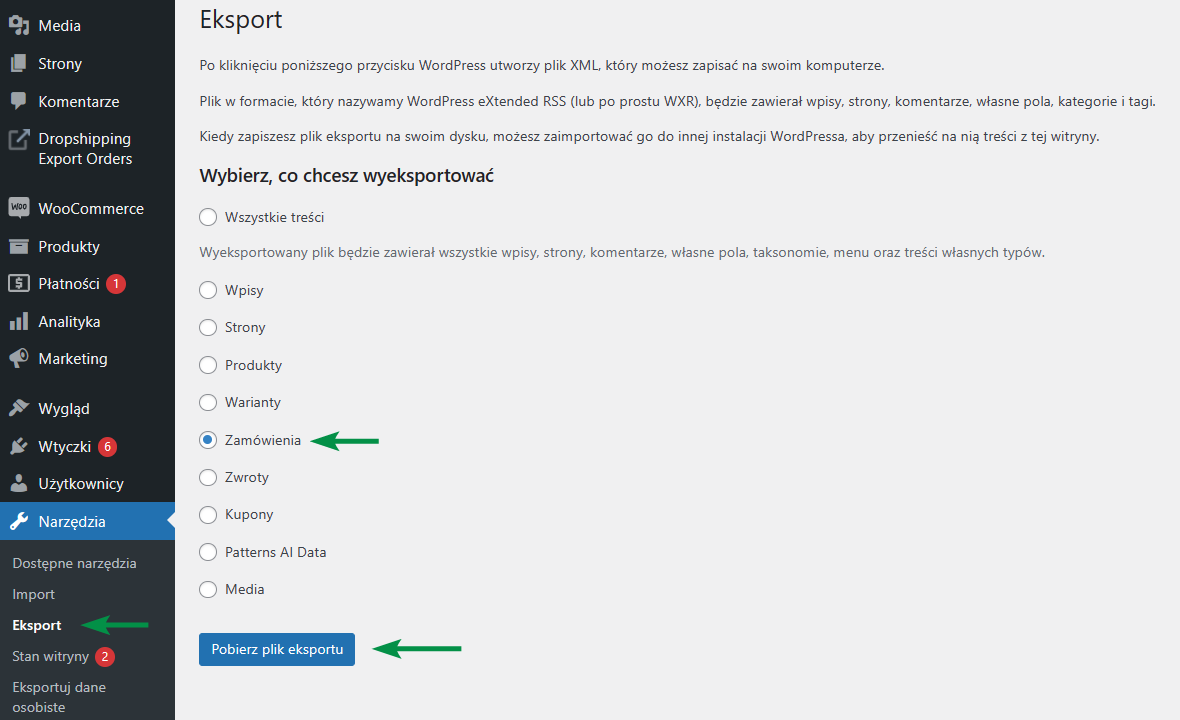Choose the Strony export radio option
Viewport: 1180px width, 720px height.
pos(208,327)
